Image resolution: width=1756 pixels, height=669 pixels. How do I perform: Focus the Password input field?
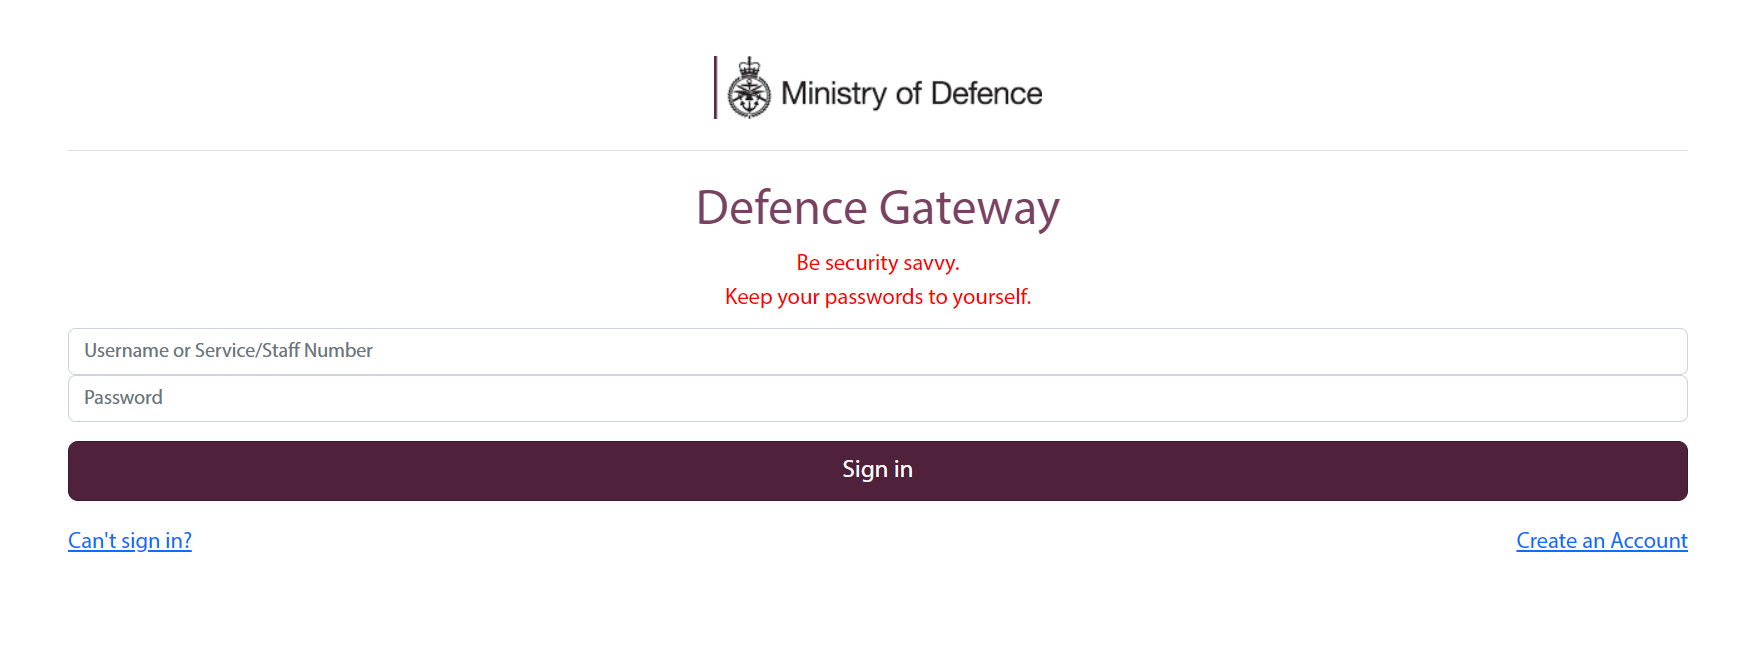click(878, 398)
